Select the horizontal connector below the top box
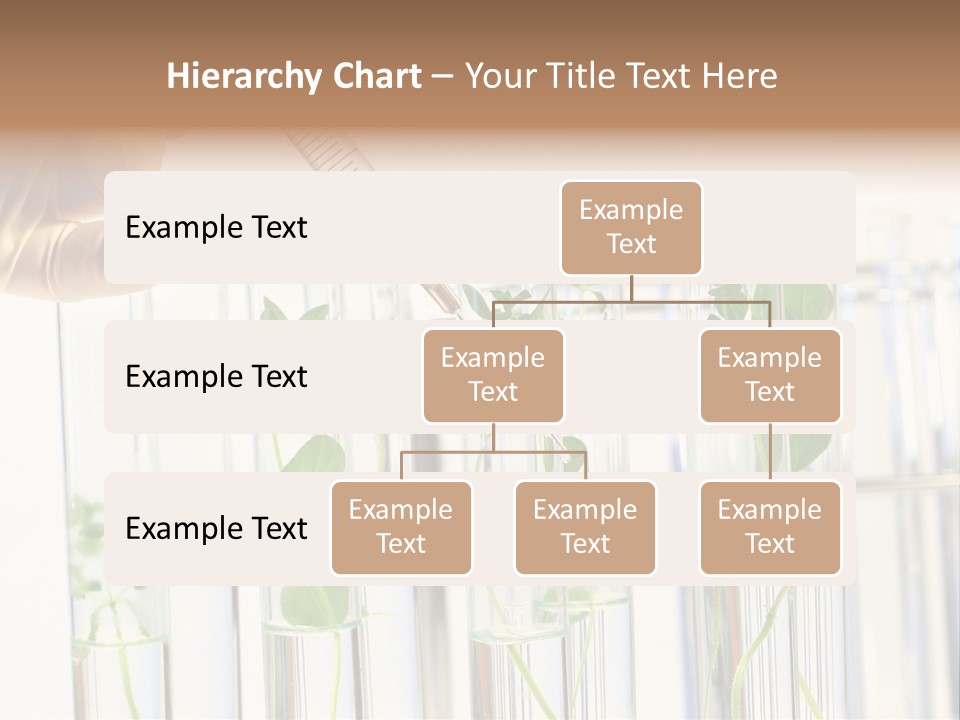Image resolution: width=960 pixels, height=720 pixels. click(631, 301)
